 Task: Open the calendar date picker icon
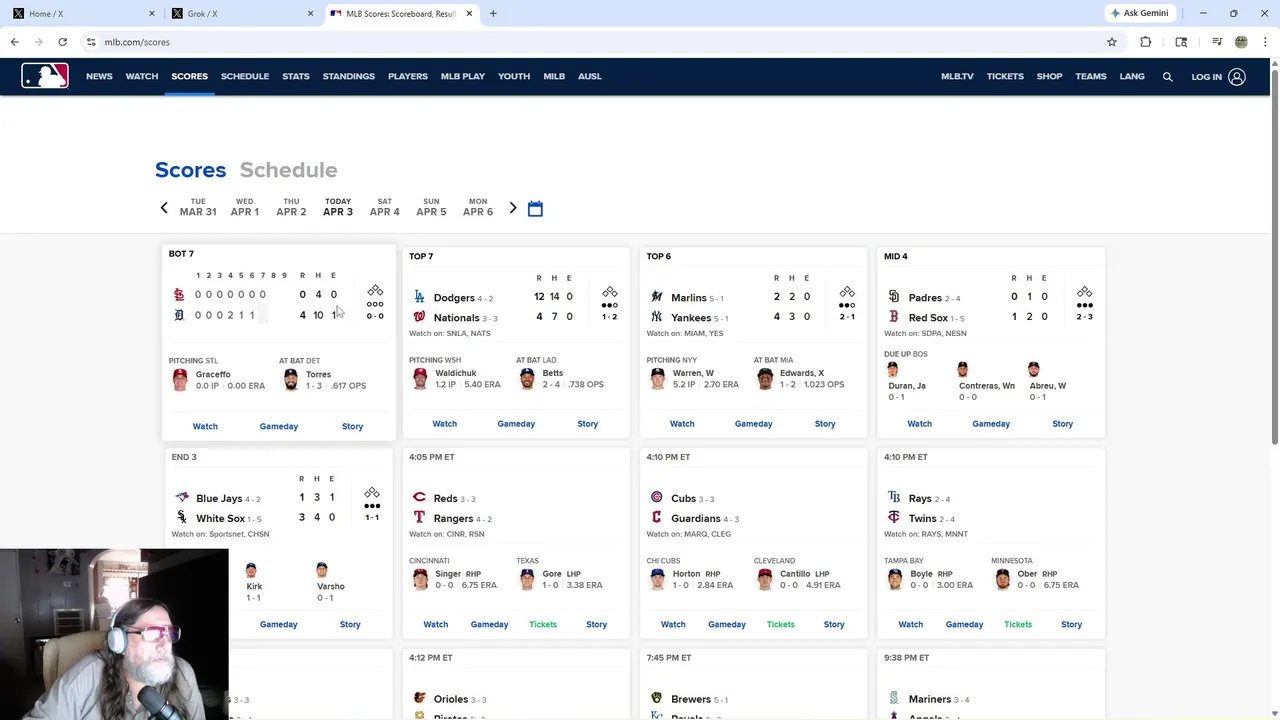[535, 208]
